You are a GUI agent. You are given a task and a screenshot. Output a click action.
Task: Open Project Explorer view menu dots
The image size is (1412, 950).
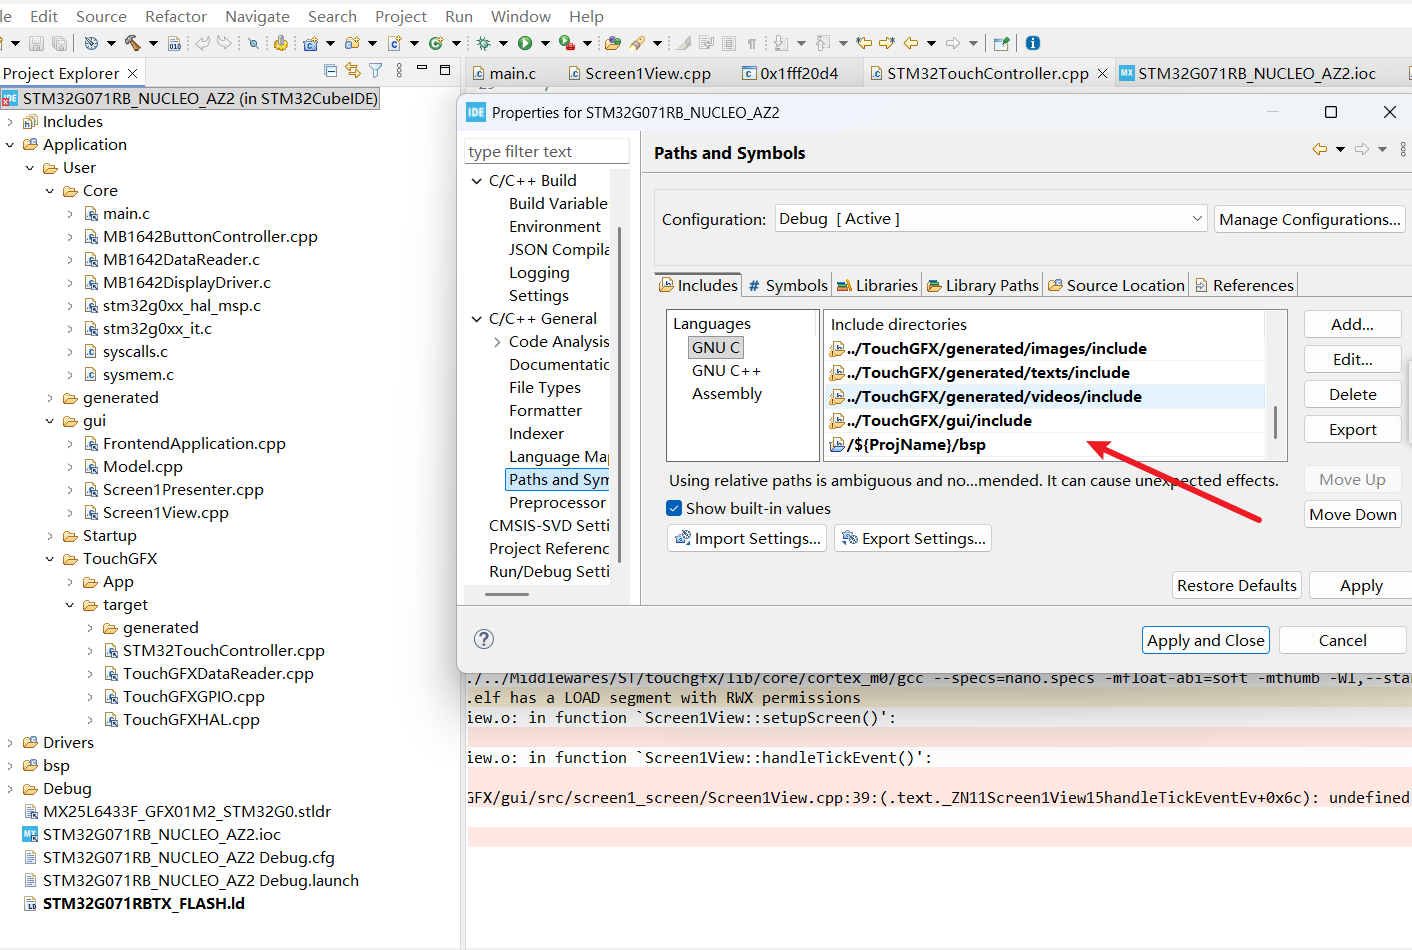pos(399,70)
